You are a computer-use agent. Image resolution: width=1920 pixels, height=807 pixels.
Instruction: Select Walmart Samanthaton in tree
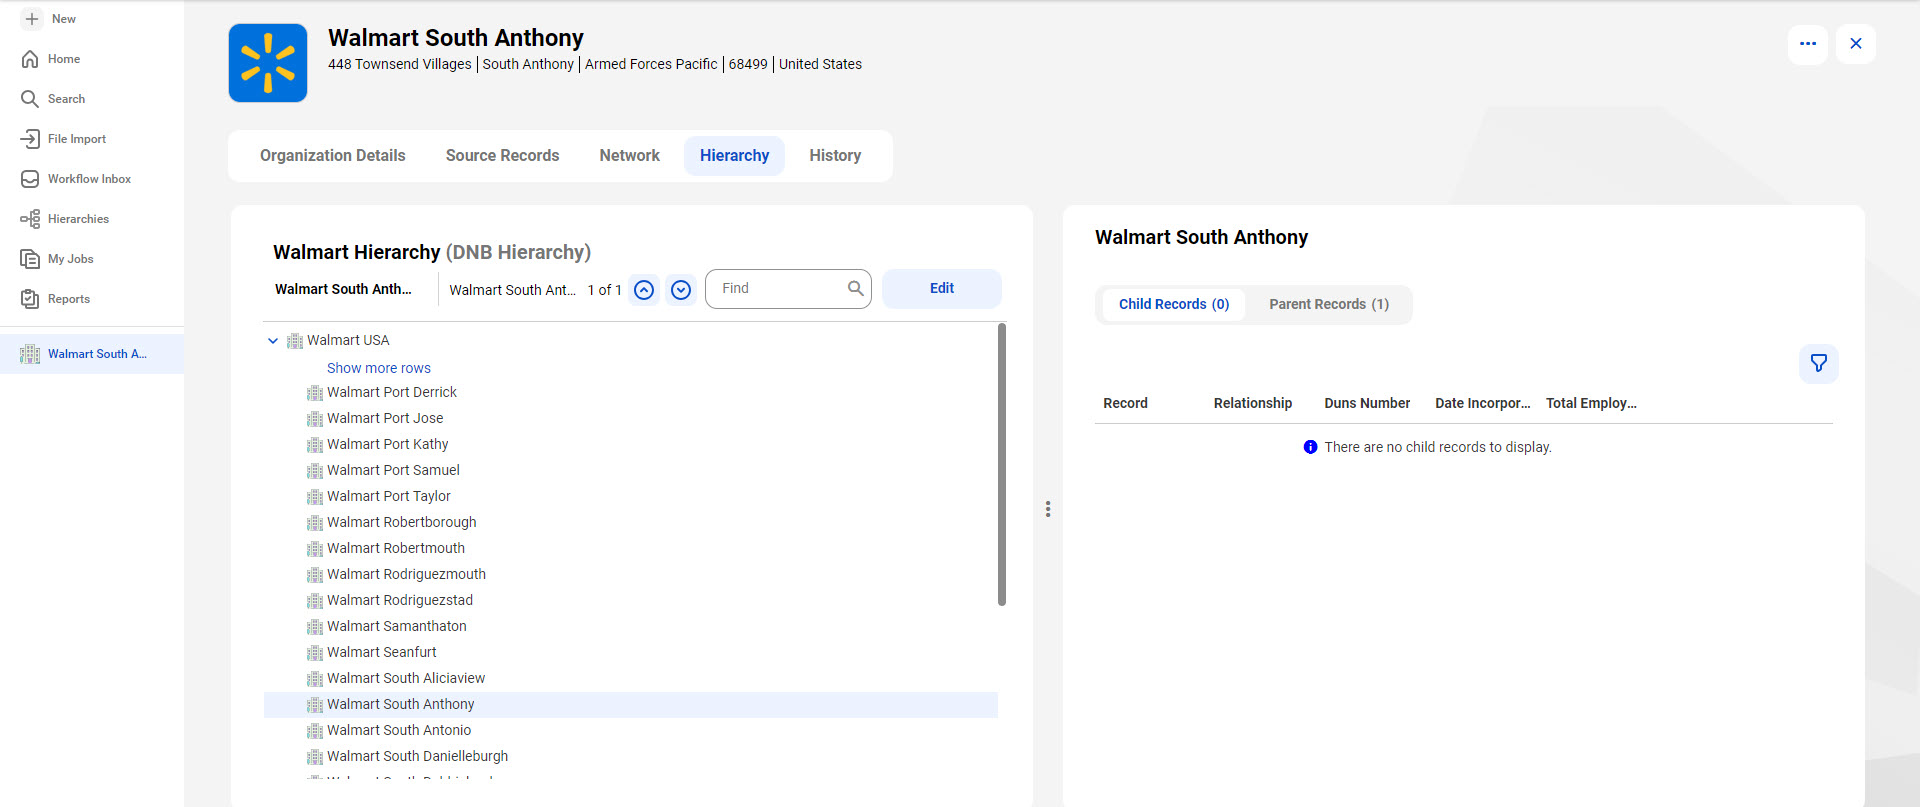[397, 627]
